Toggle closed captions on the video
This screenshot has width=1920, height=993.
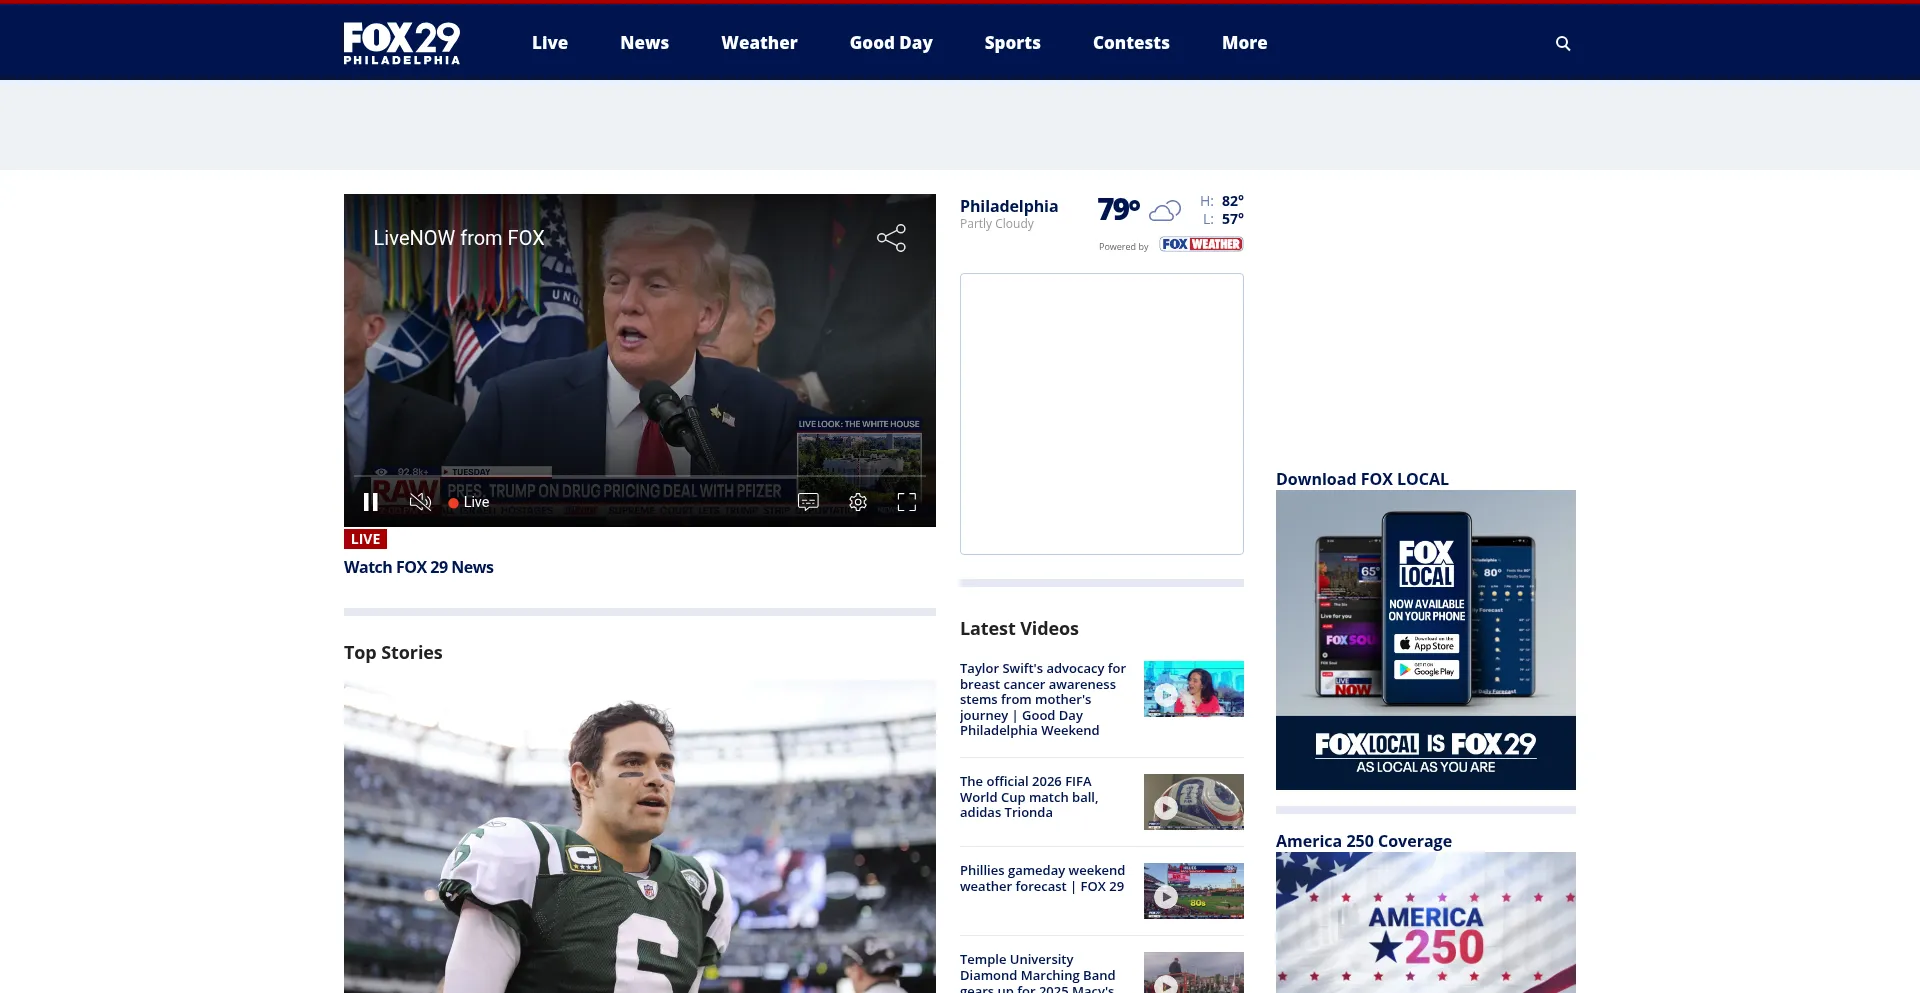pos(808,502)
